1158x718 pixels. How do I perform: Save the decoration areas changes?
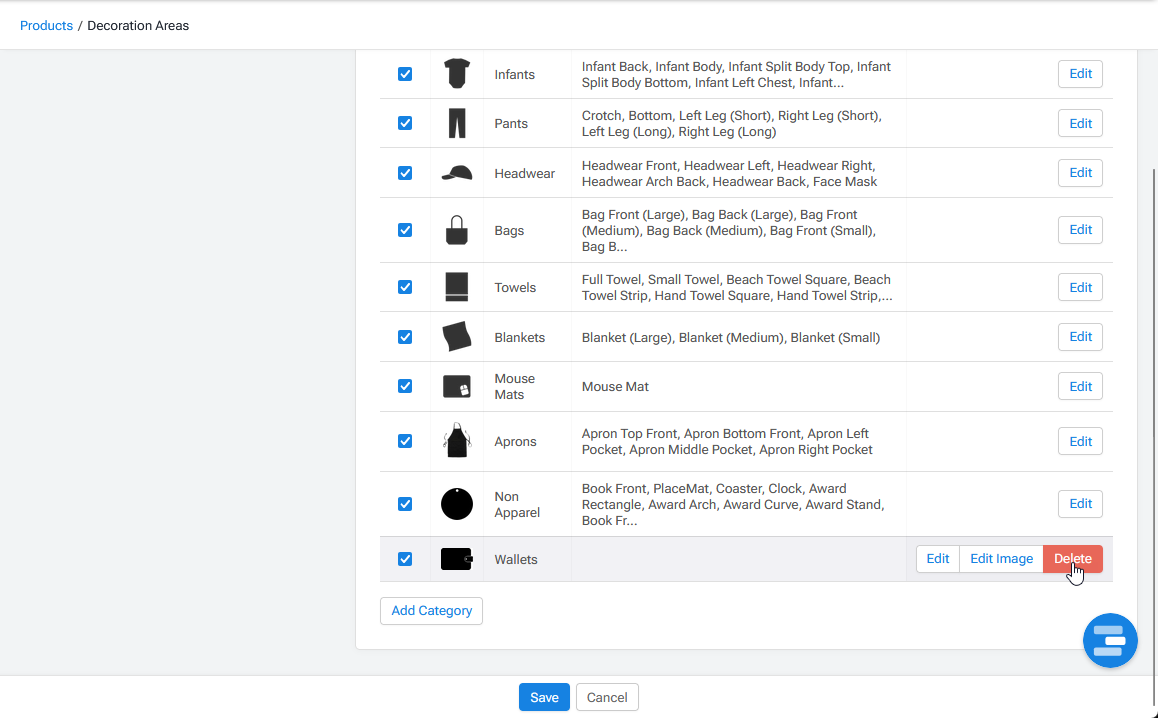544,697
